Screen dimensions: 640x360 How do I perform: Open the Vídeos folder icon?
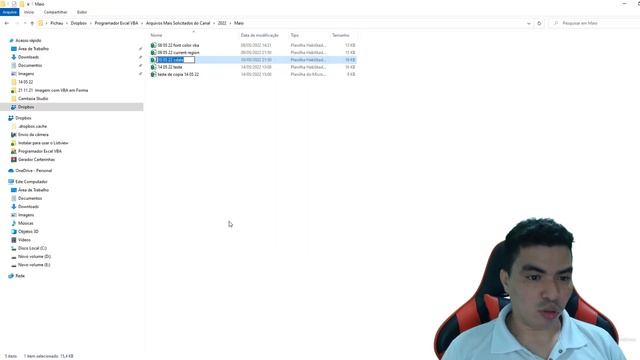pyautogui.click(x=13, y=240)
